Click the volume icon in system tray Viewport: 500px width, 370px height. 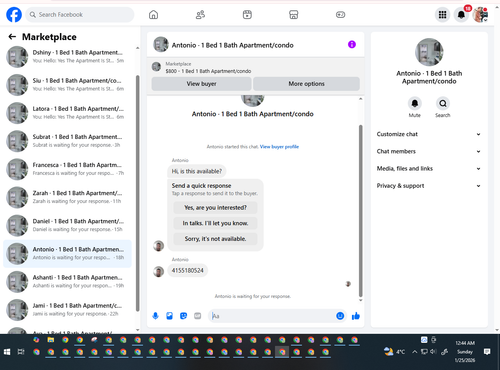(x=433, y=352)
